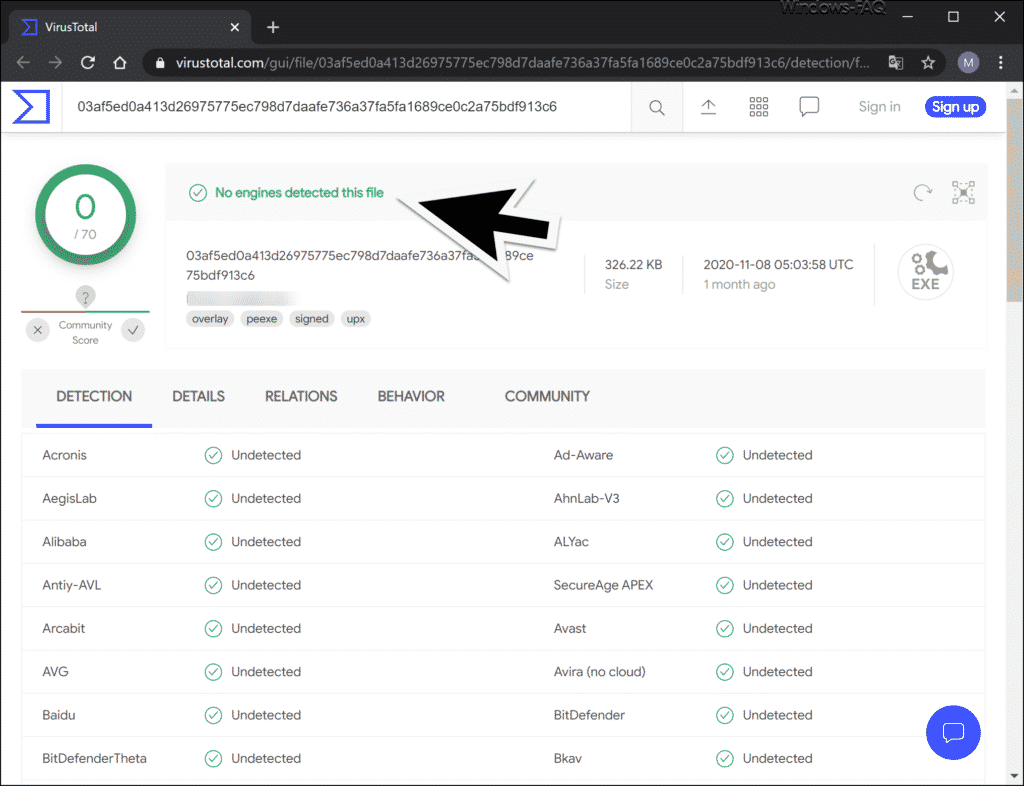Click 'No engines detected this file' message
1024x786 pixels.
(x=299, y=193)
